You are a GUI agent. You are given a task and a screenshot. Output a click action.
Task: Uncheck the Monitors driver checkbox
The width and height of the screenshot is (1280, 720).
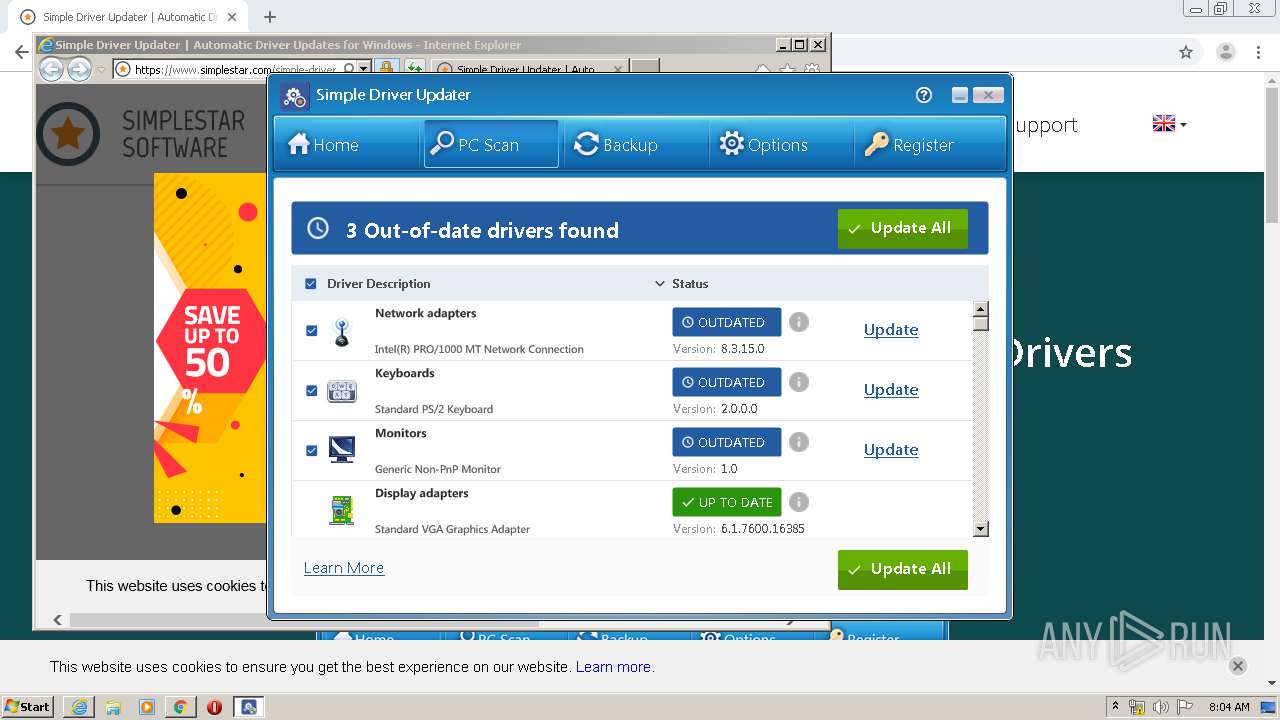point(311,450)
